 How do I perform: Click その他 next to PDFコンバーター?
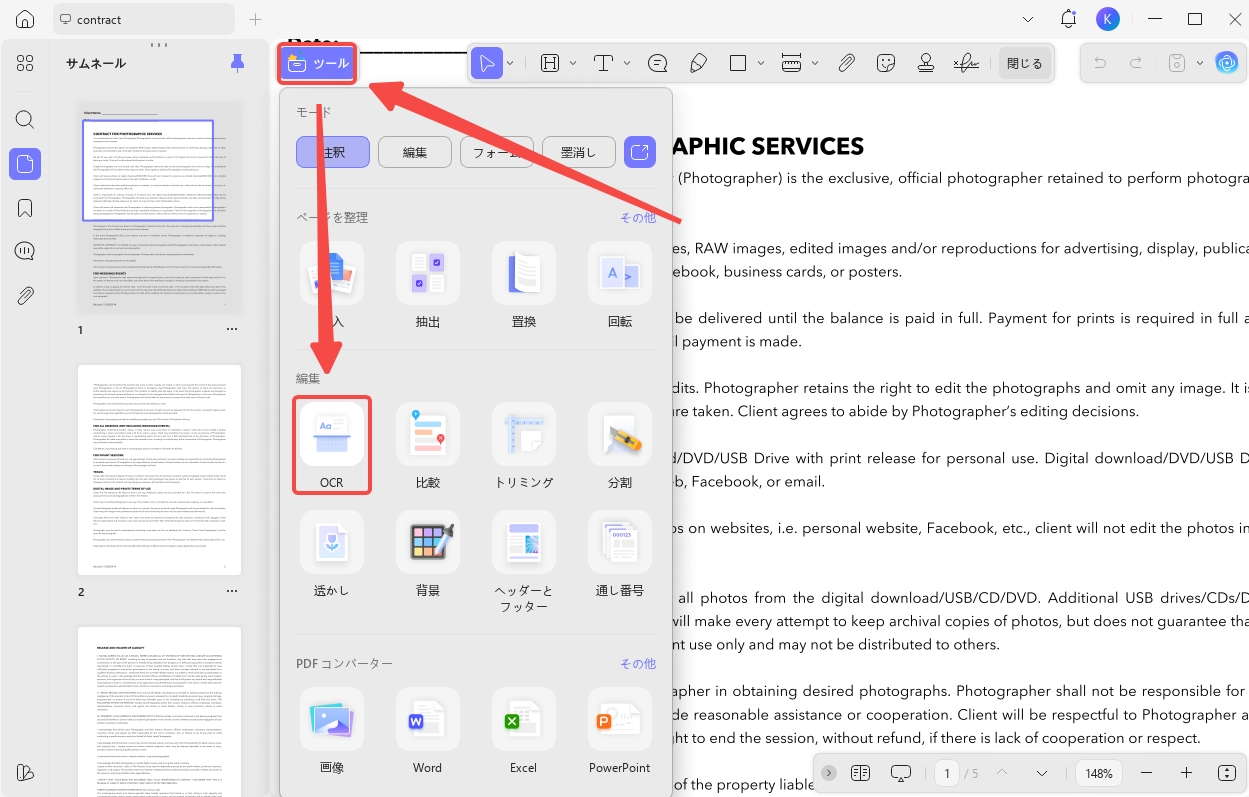pos(637,663)
